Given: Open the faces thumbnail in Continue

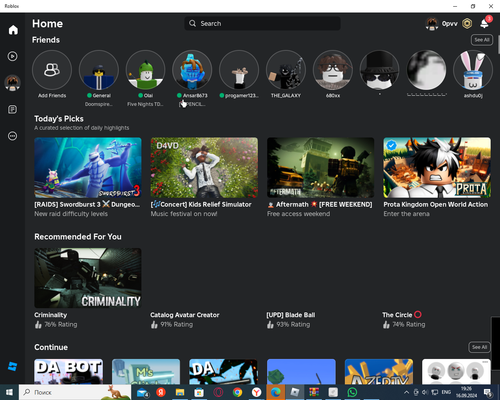Looking at the screenshot, I should [x=456, y=371].
